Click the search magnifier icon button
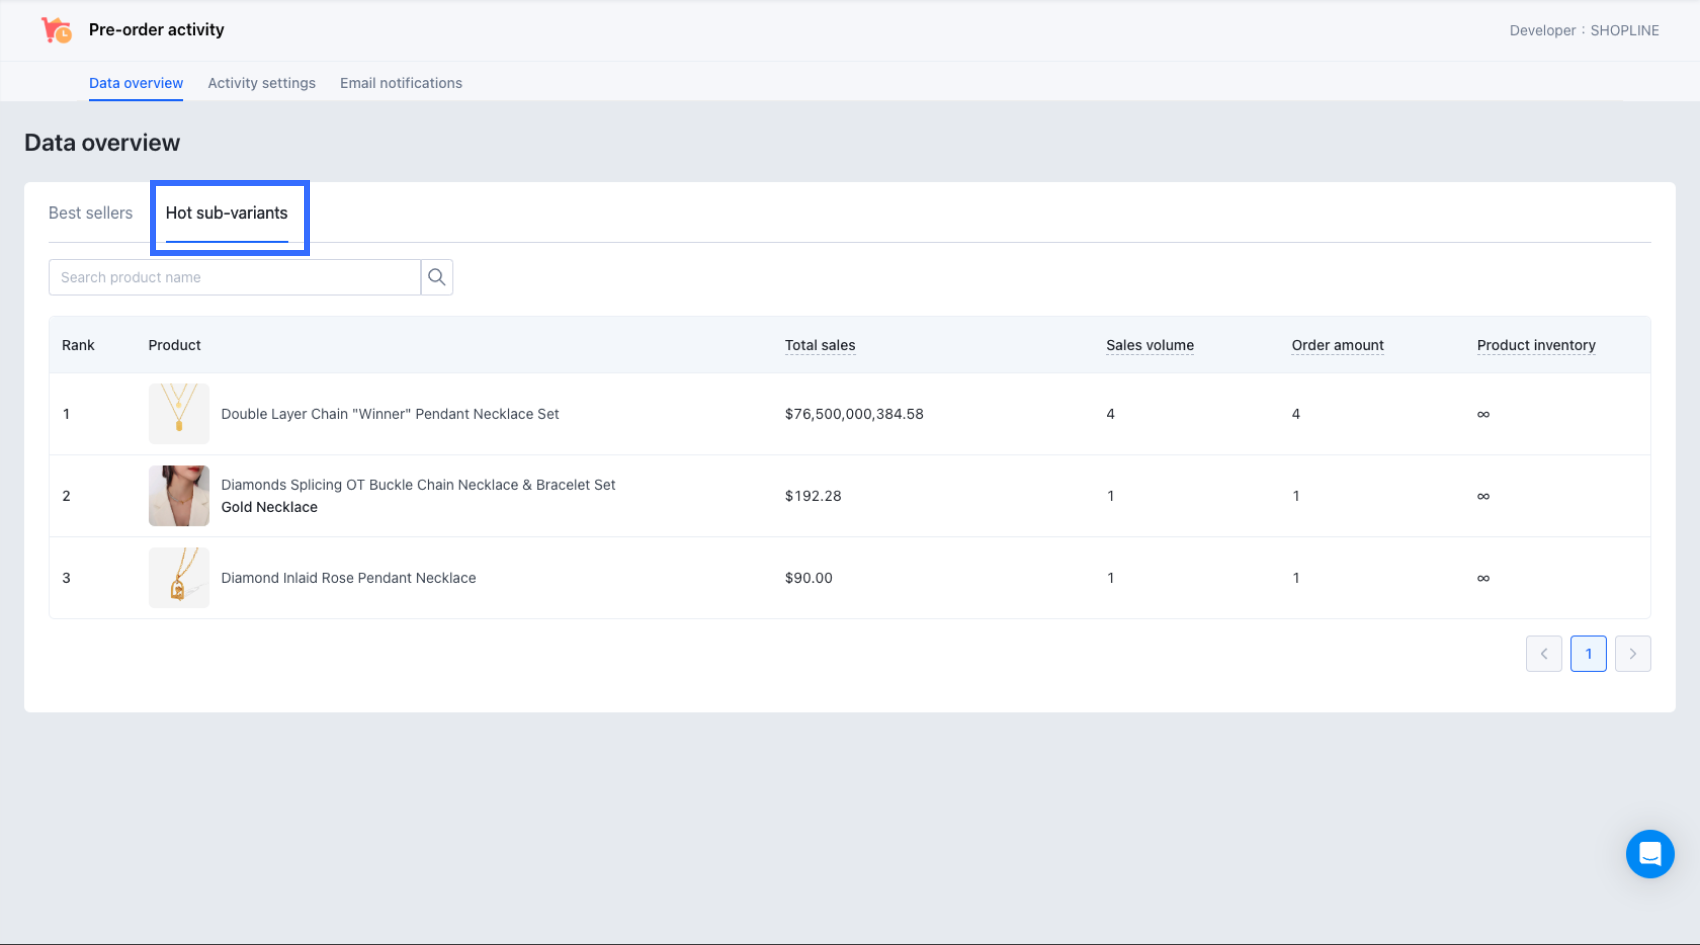This screenshot has height=945, width=1700. tap(436, 277)
